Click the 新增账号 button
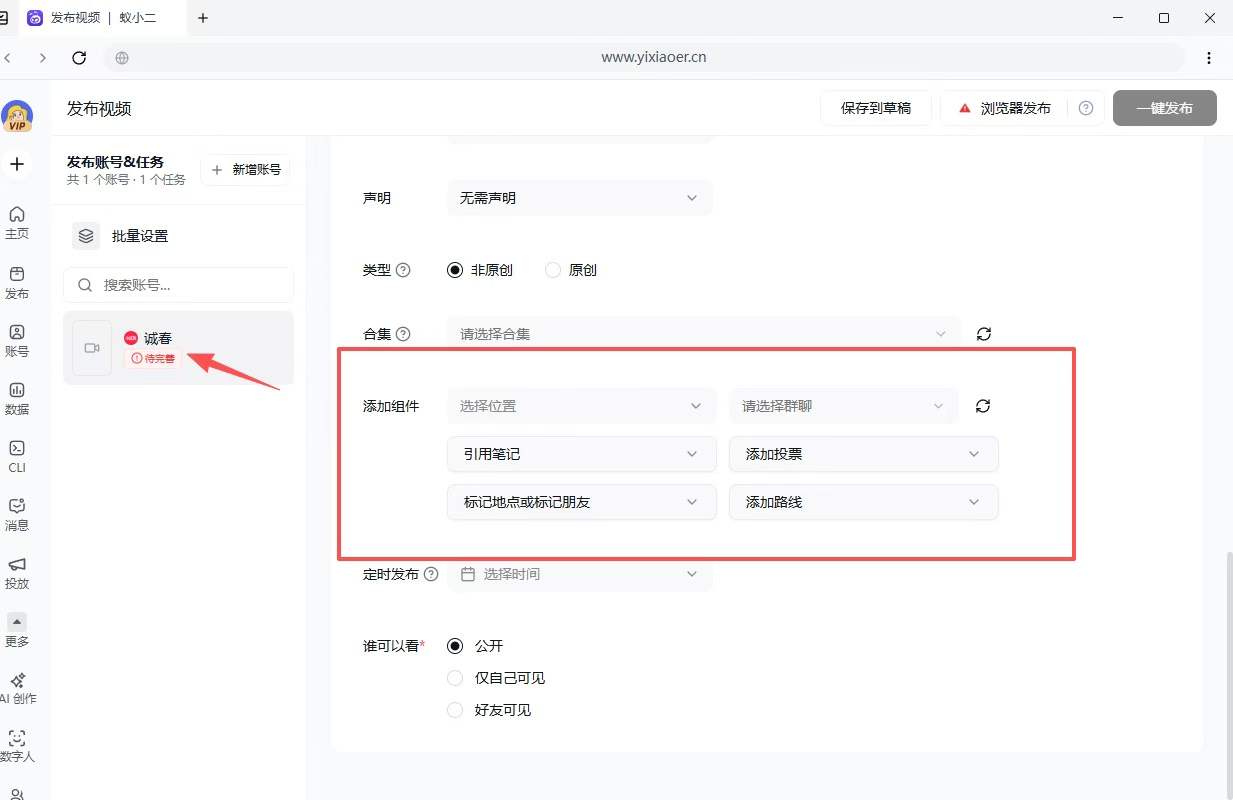 click(246, 170)
